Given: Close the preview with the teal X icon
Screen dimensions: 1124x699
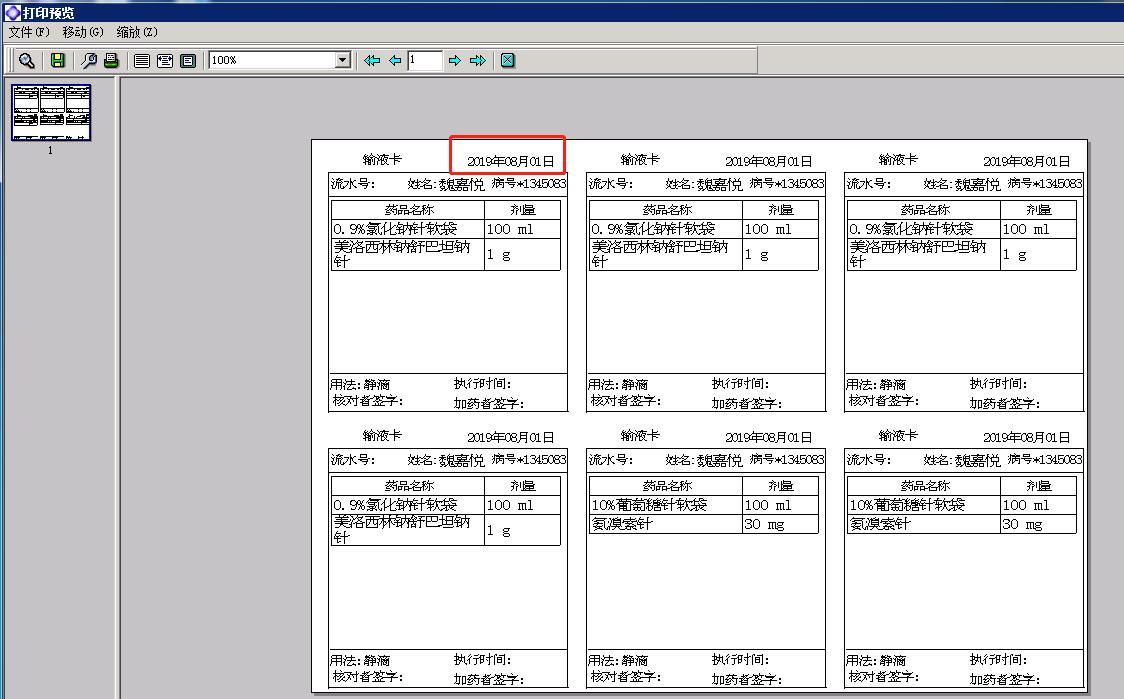Looking at the screenshot, I should [x=508, y=61].
